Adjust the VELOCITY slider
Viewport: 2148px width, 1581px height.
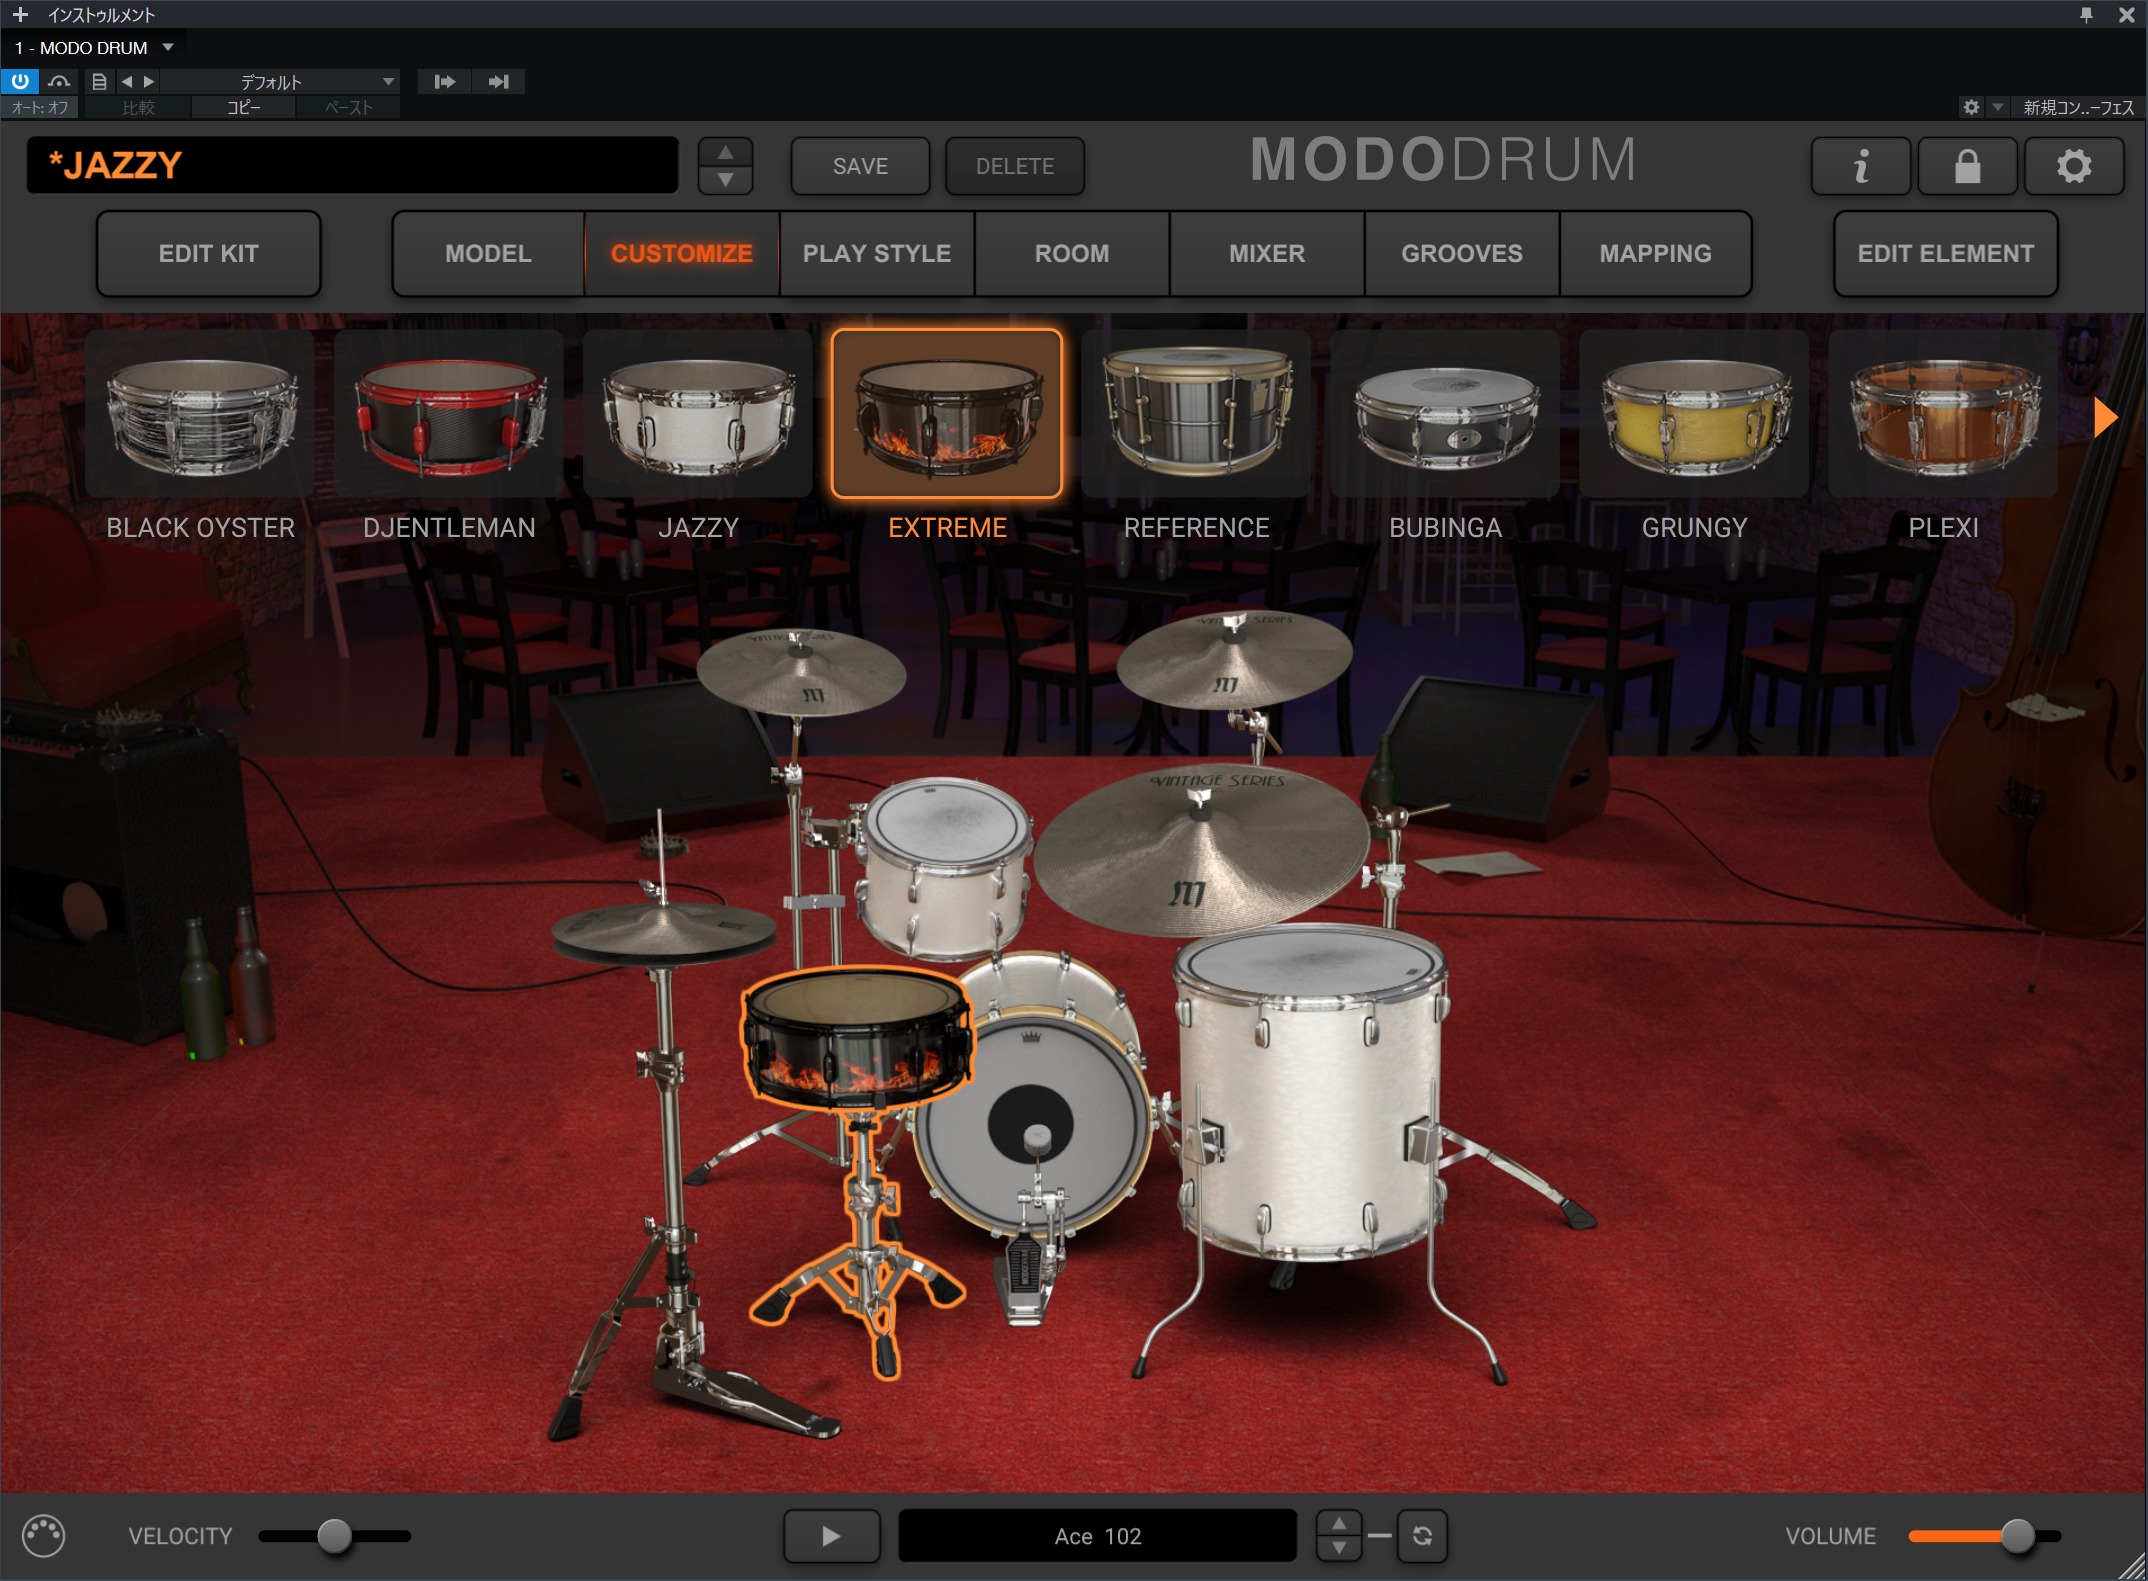coord(335,1535)
